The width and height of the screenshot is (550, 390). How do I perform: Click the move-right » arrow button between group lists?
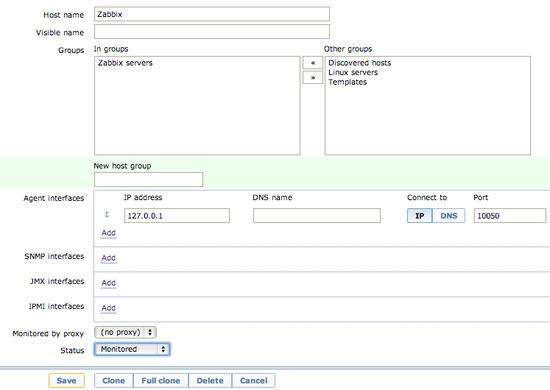pos(313,78)
